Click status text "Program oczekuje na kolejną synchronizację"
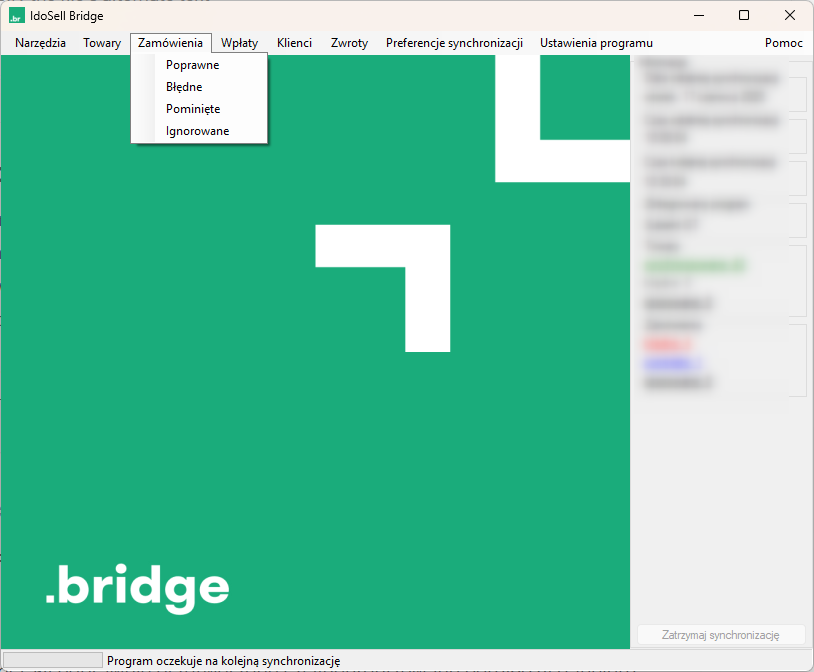This screenshot has height=672, width=814. coord(224,661)
